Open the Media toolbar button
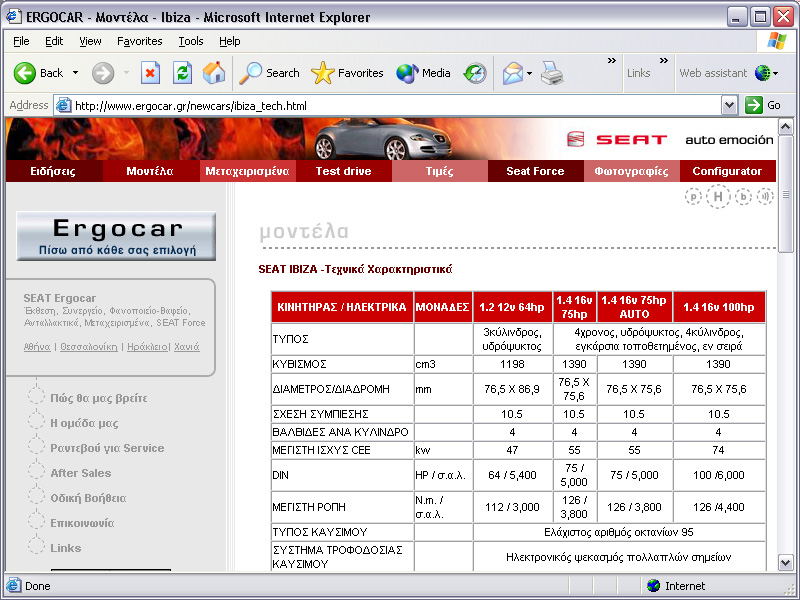This screenshot has height=600, width=800. 423,73
